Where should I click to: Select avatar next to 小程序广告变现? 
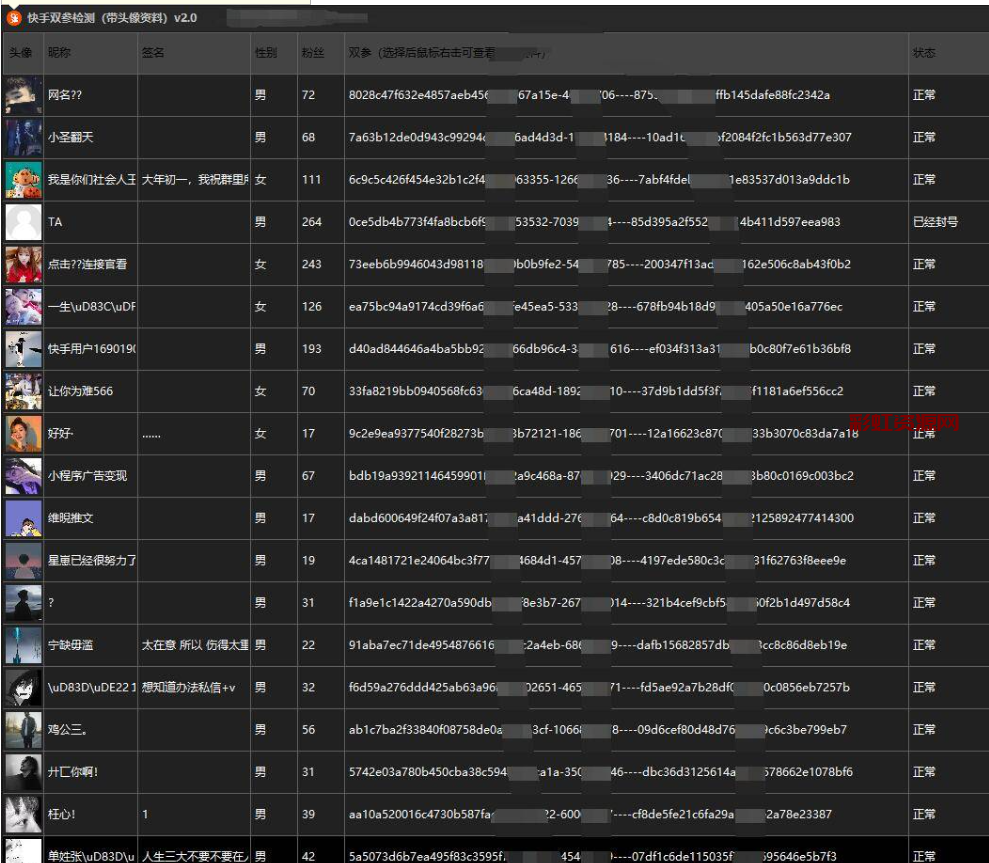point(23,476)
